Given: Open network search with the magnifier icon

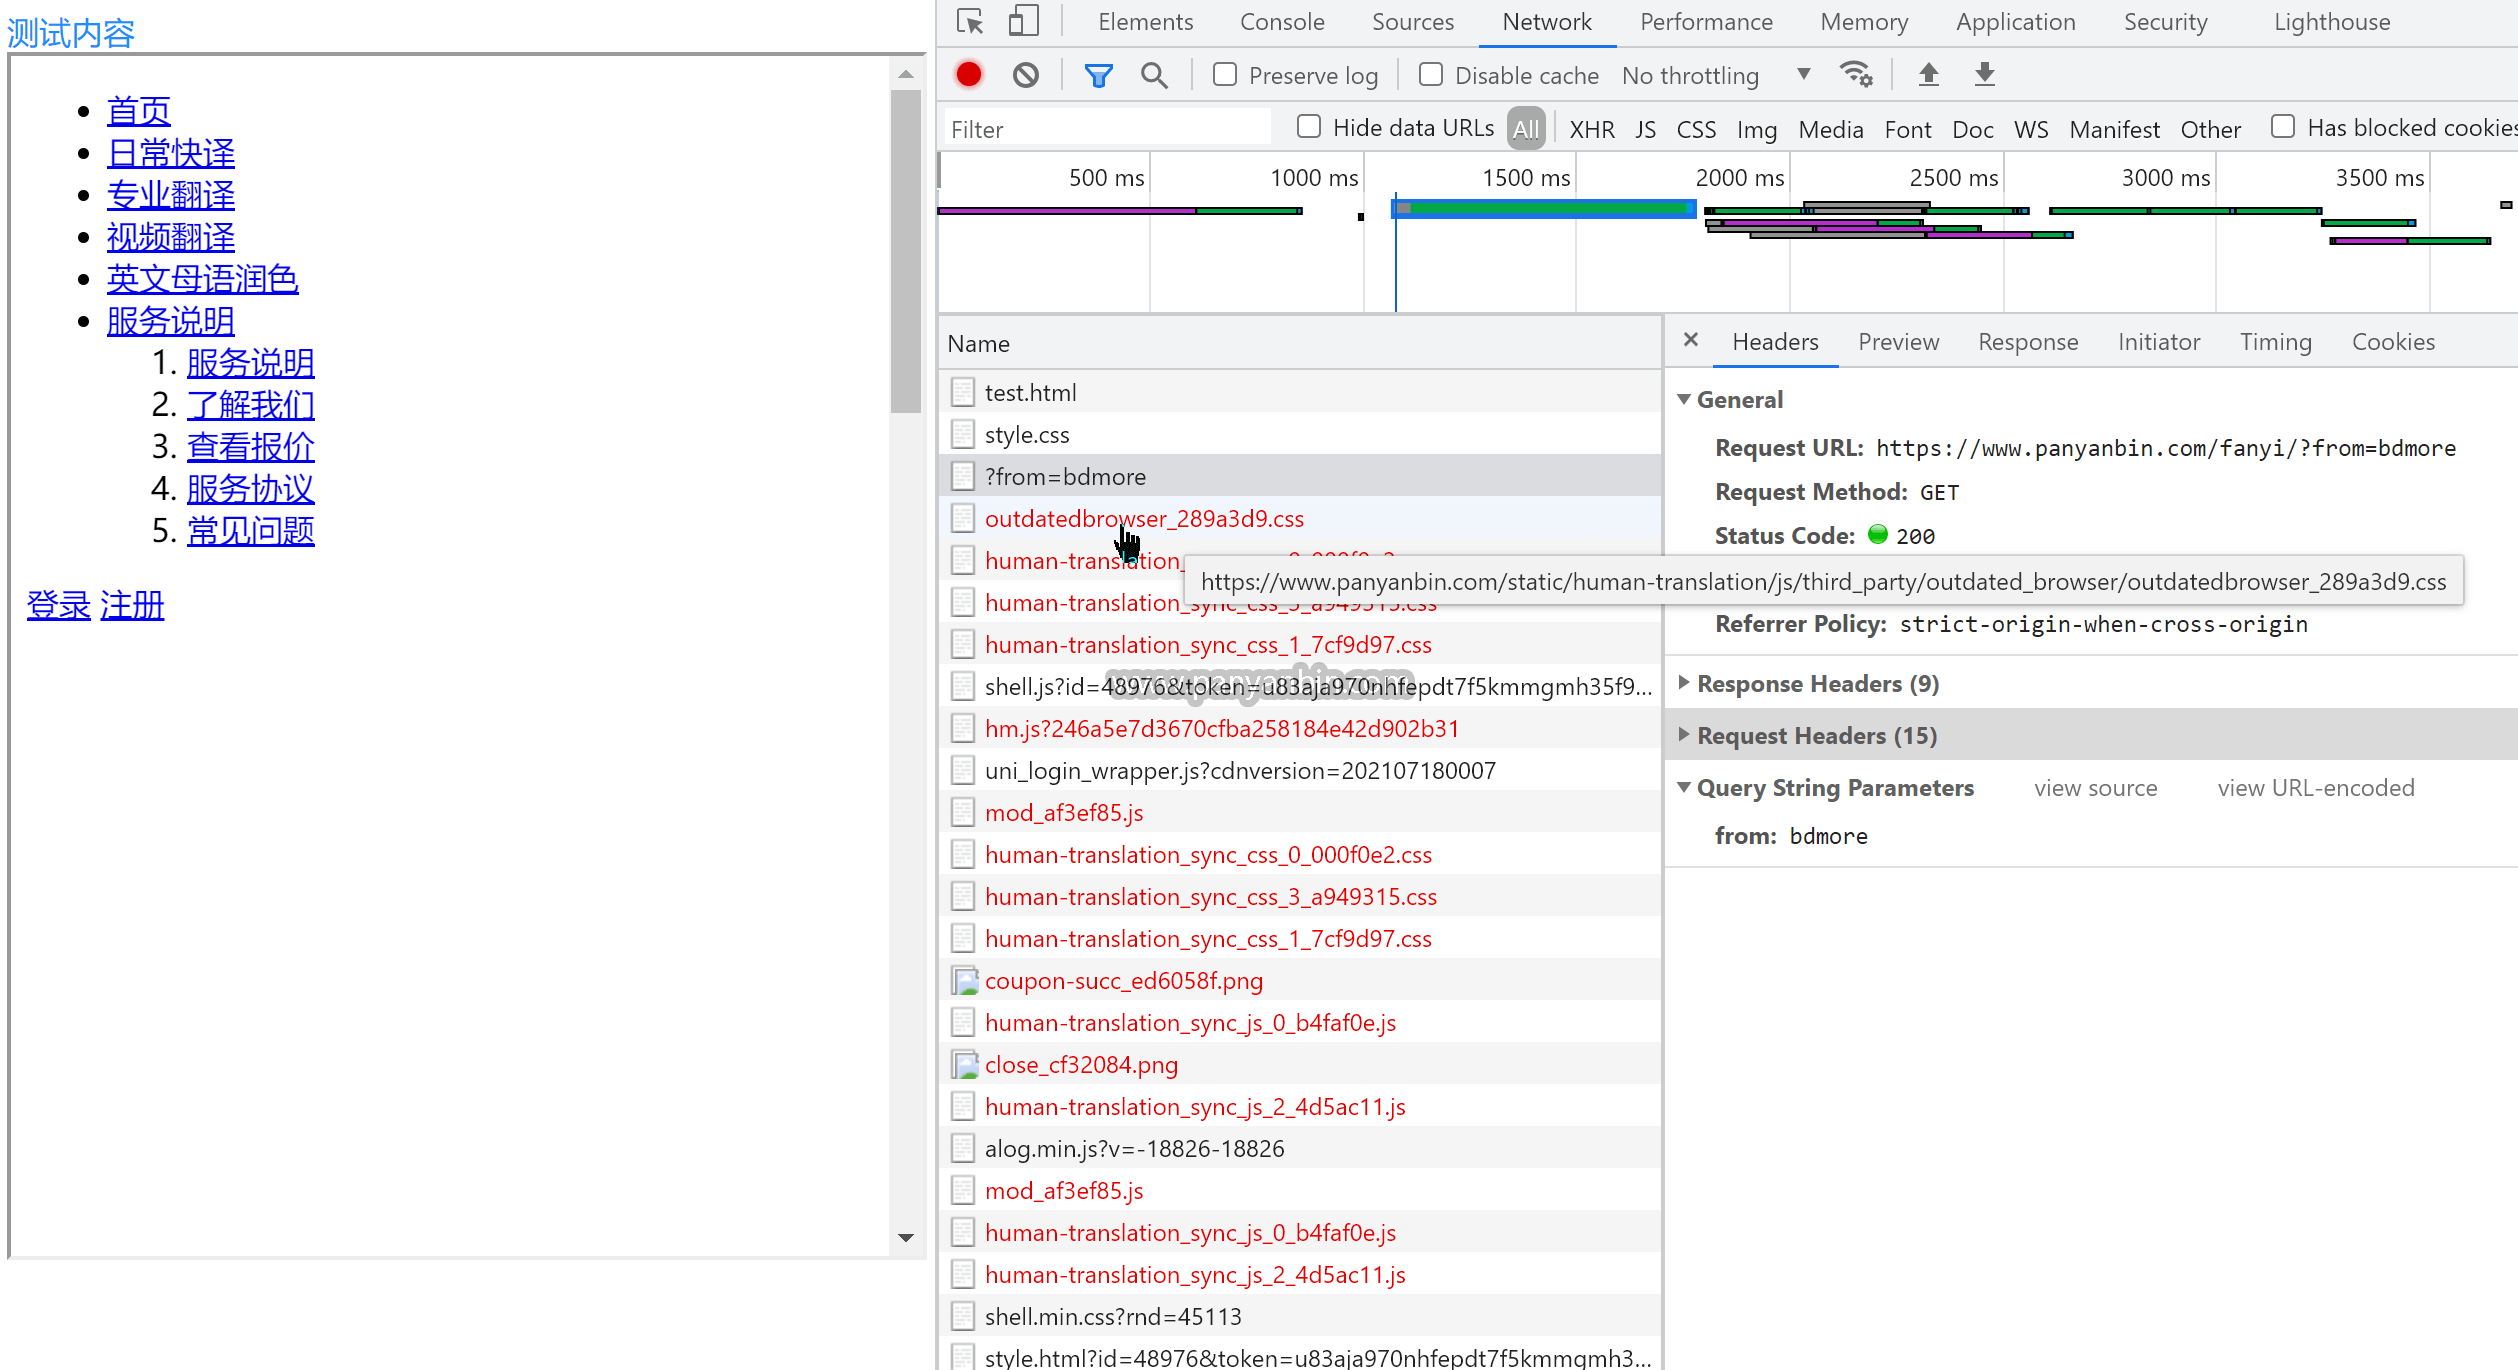Looking at the screenshot, I should point(1154,75).
